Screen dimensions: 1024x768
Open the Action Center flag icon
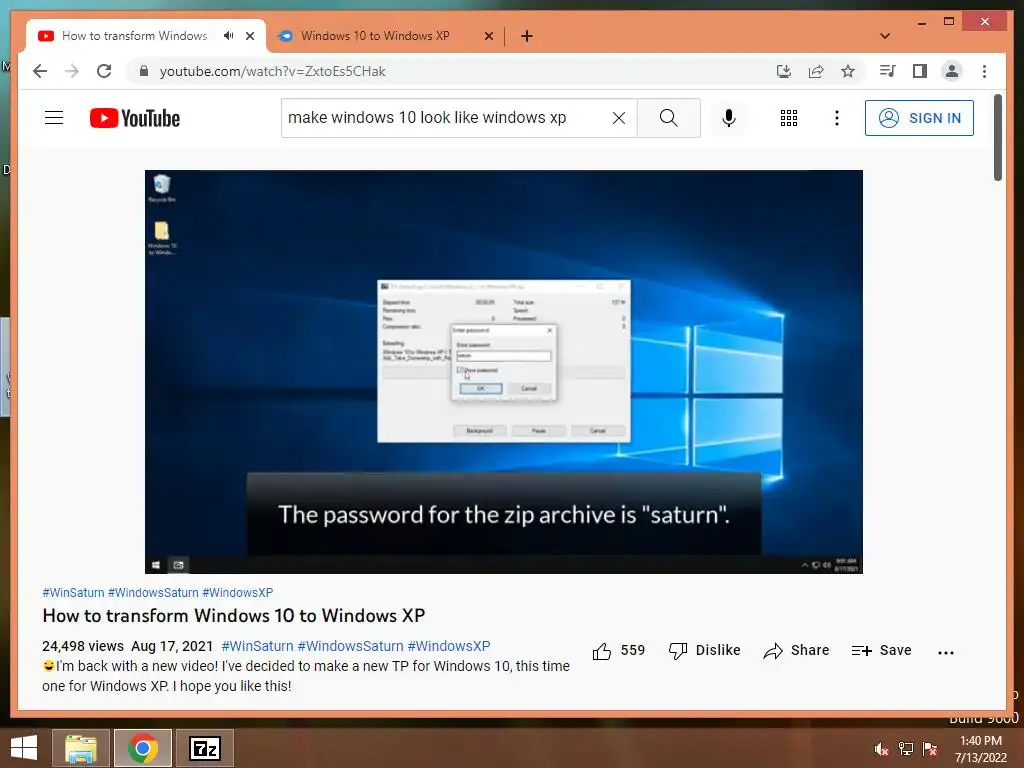point(930,749)
